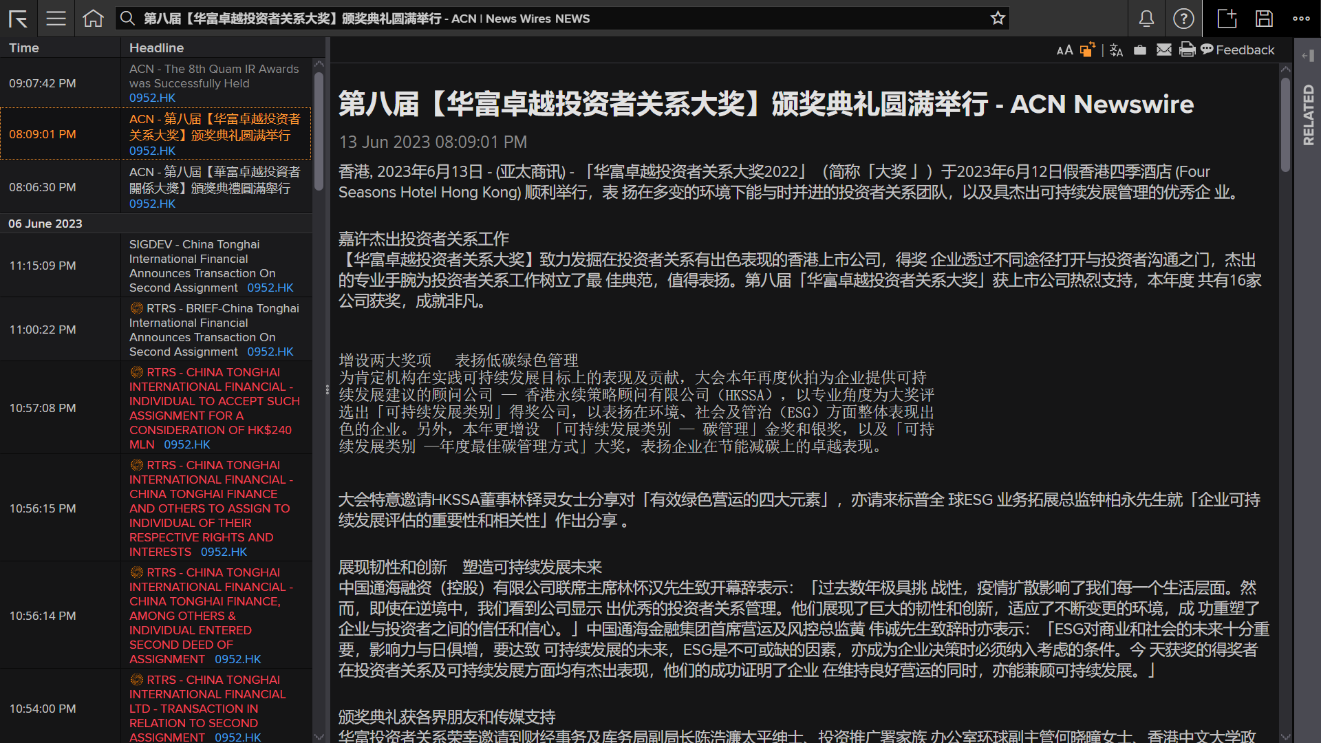1321x743 pixels.
Task: Click the headline list vertical scrollbar thumb
Action: coord(319,130)
